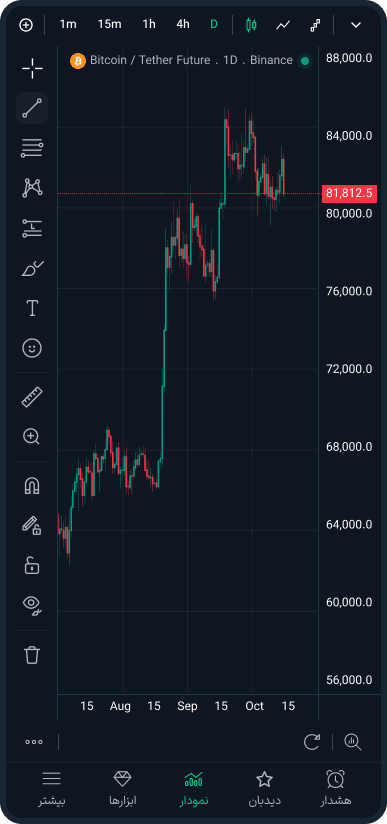Select the 4h timeframe
Image resolution: width=387 pixels, height=824 pixels.
click(x=182, y=24)
